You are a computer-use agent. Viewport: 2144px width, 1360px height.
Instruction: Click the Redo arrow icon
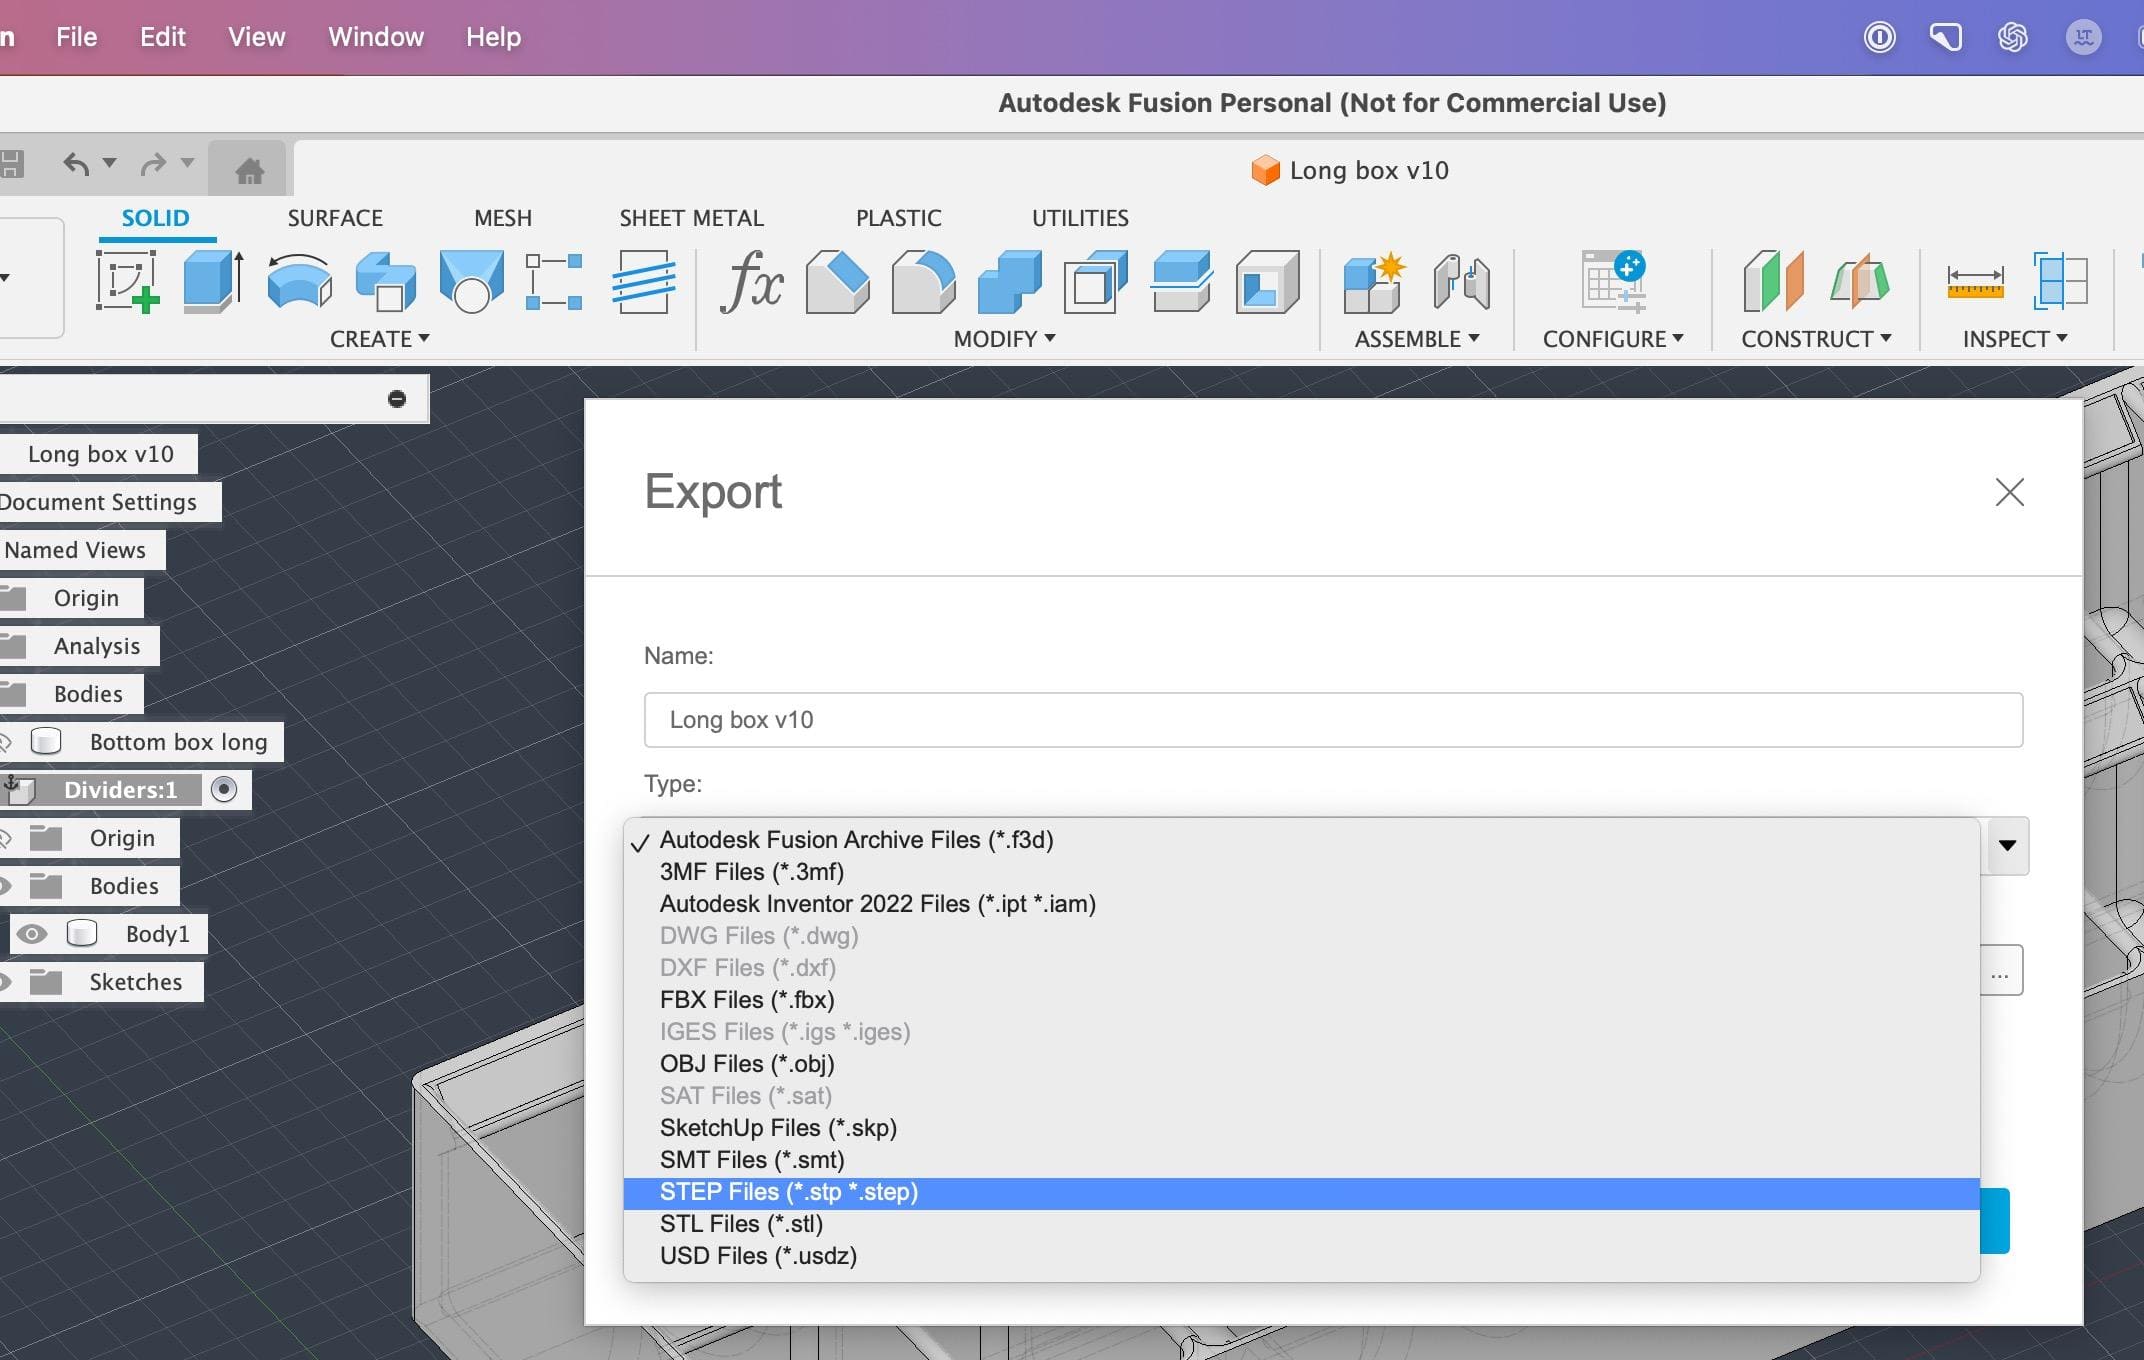(153, 163)
